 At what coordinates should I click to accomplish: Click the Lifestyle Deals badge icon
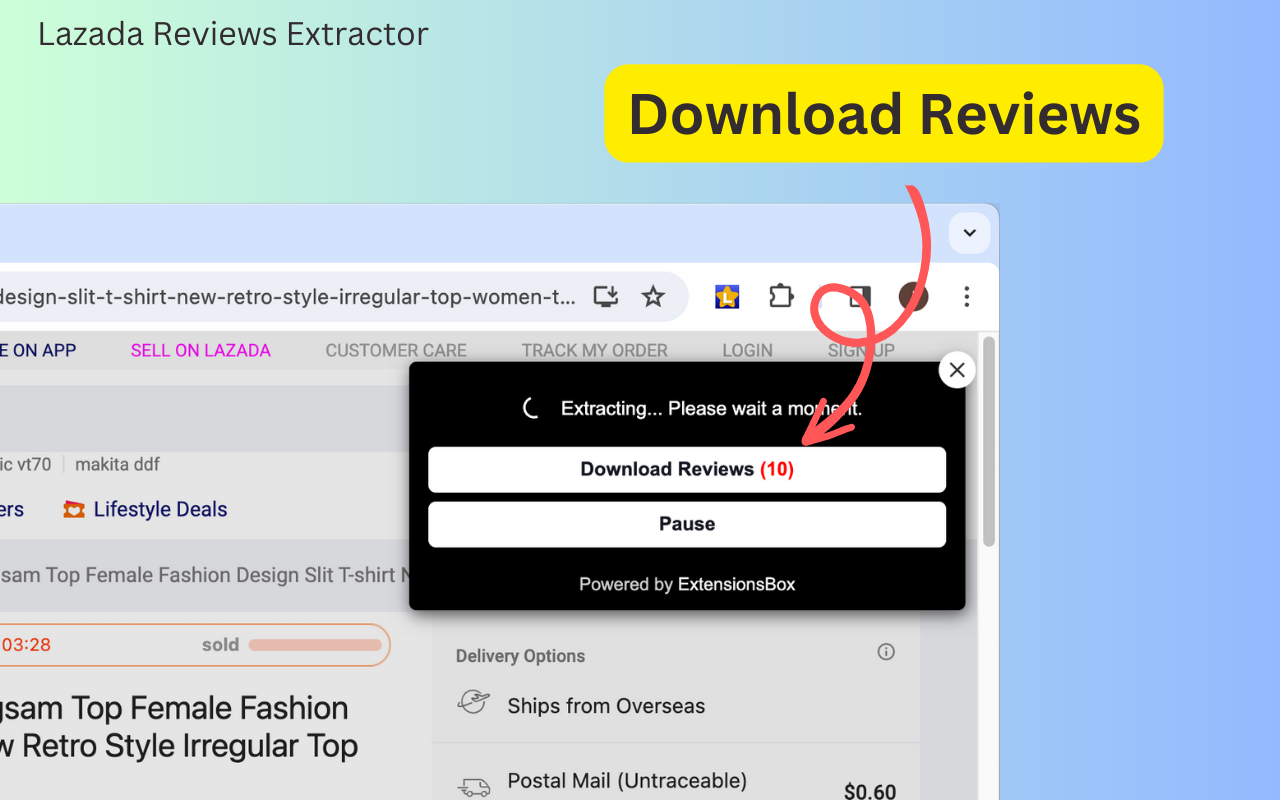pyautogui.click(x=74, y=509)
